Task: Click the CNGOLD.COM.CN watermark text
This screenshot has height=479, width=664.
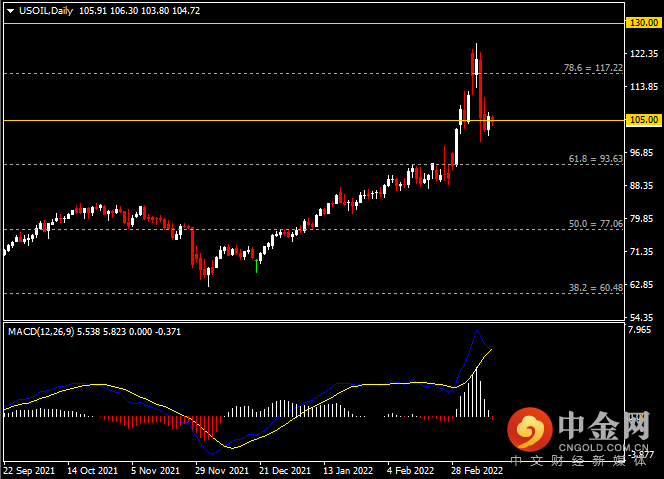Action: [x=603, y=447]
